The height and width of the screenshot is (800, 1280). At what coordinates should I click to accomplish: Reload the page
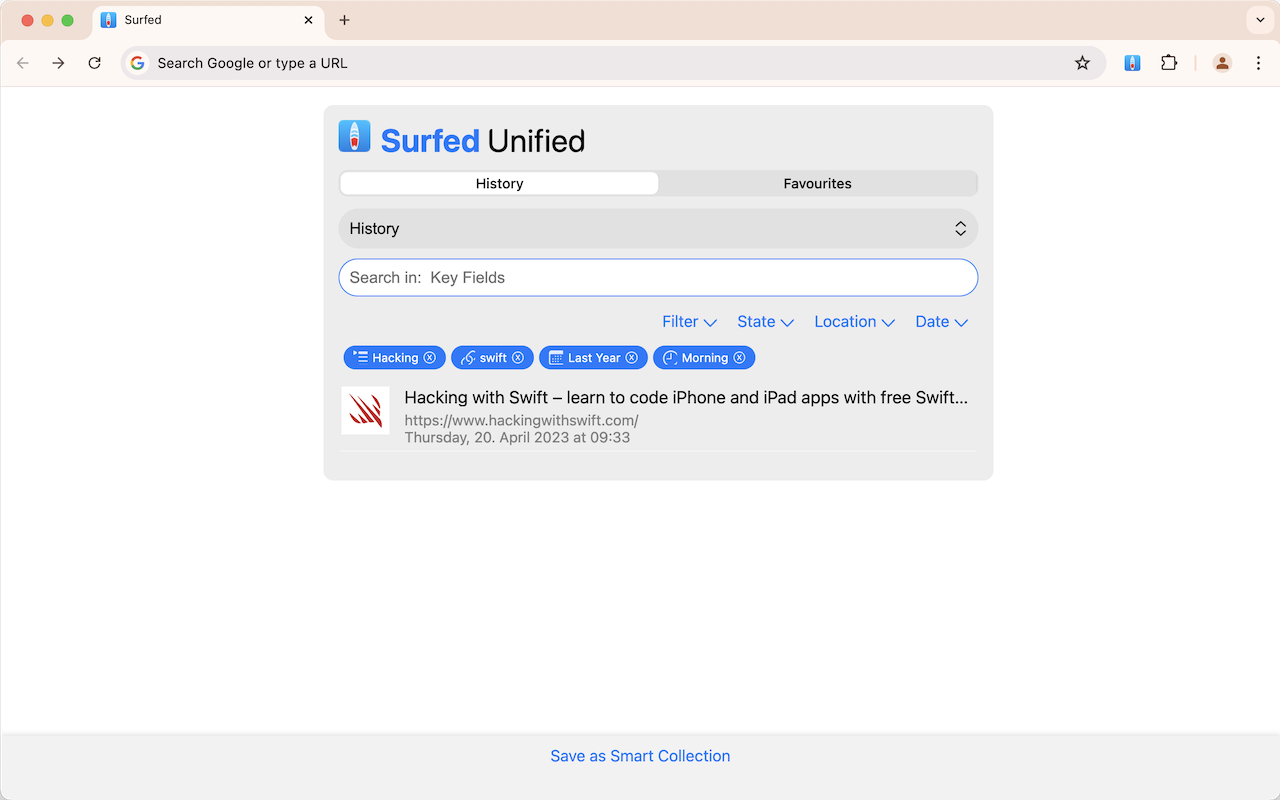pos(94,63)
